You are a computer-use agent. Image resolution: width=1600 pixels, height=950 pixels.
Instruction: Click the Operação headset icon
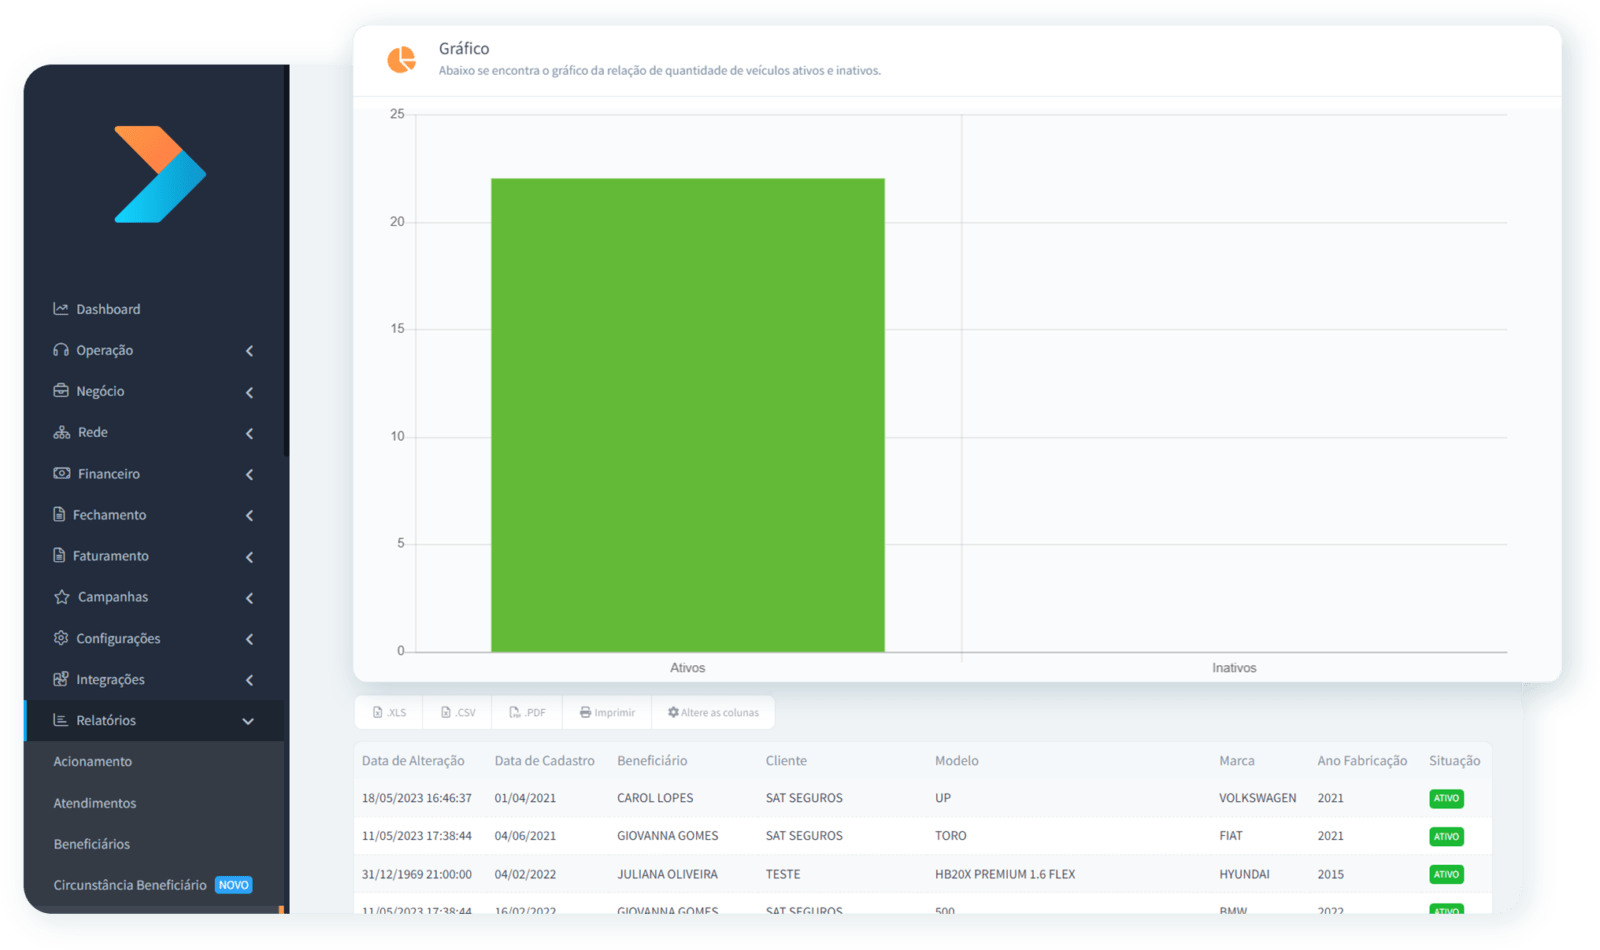[61, 350]
